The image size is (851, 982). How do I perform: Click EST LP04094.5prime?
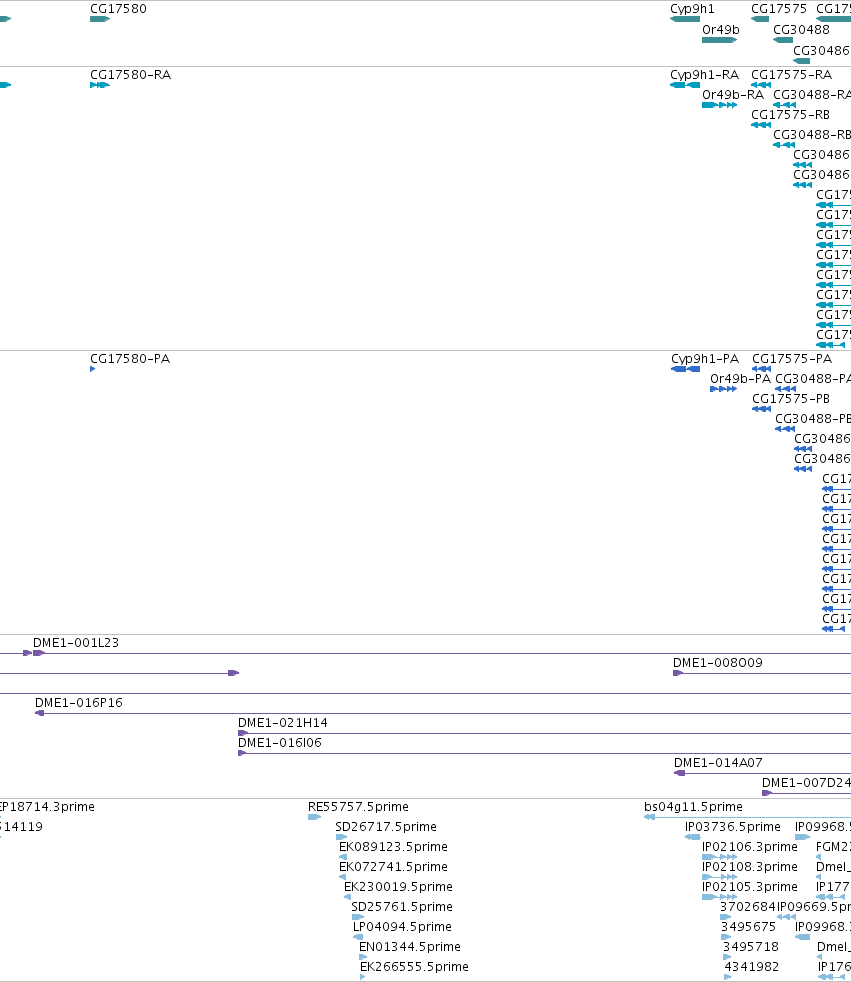[x=402, y=927]
